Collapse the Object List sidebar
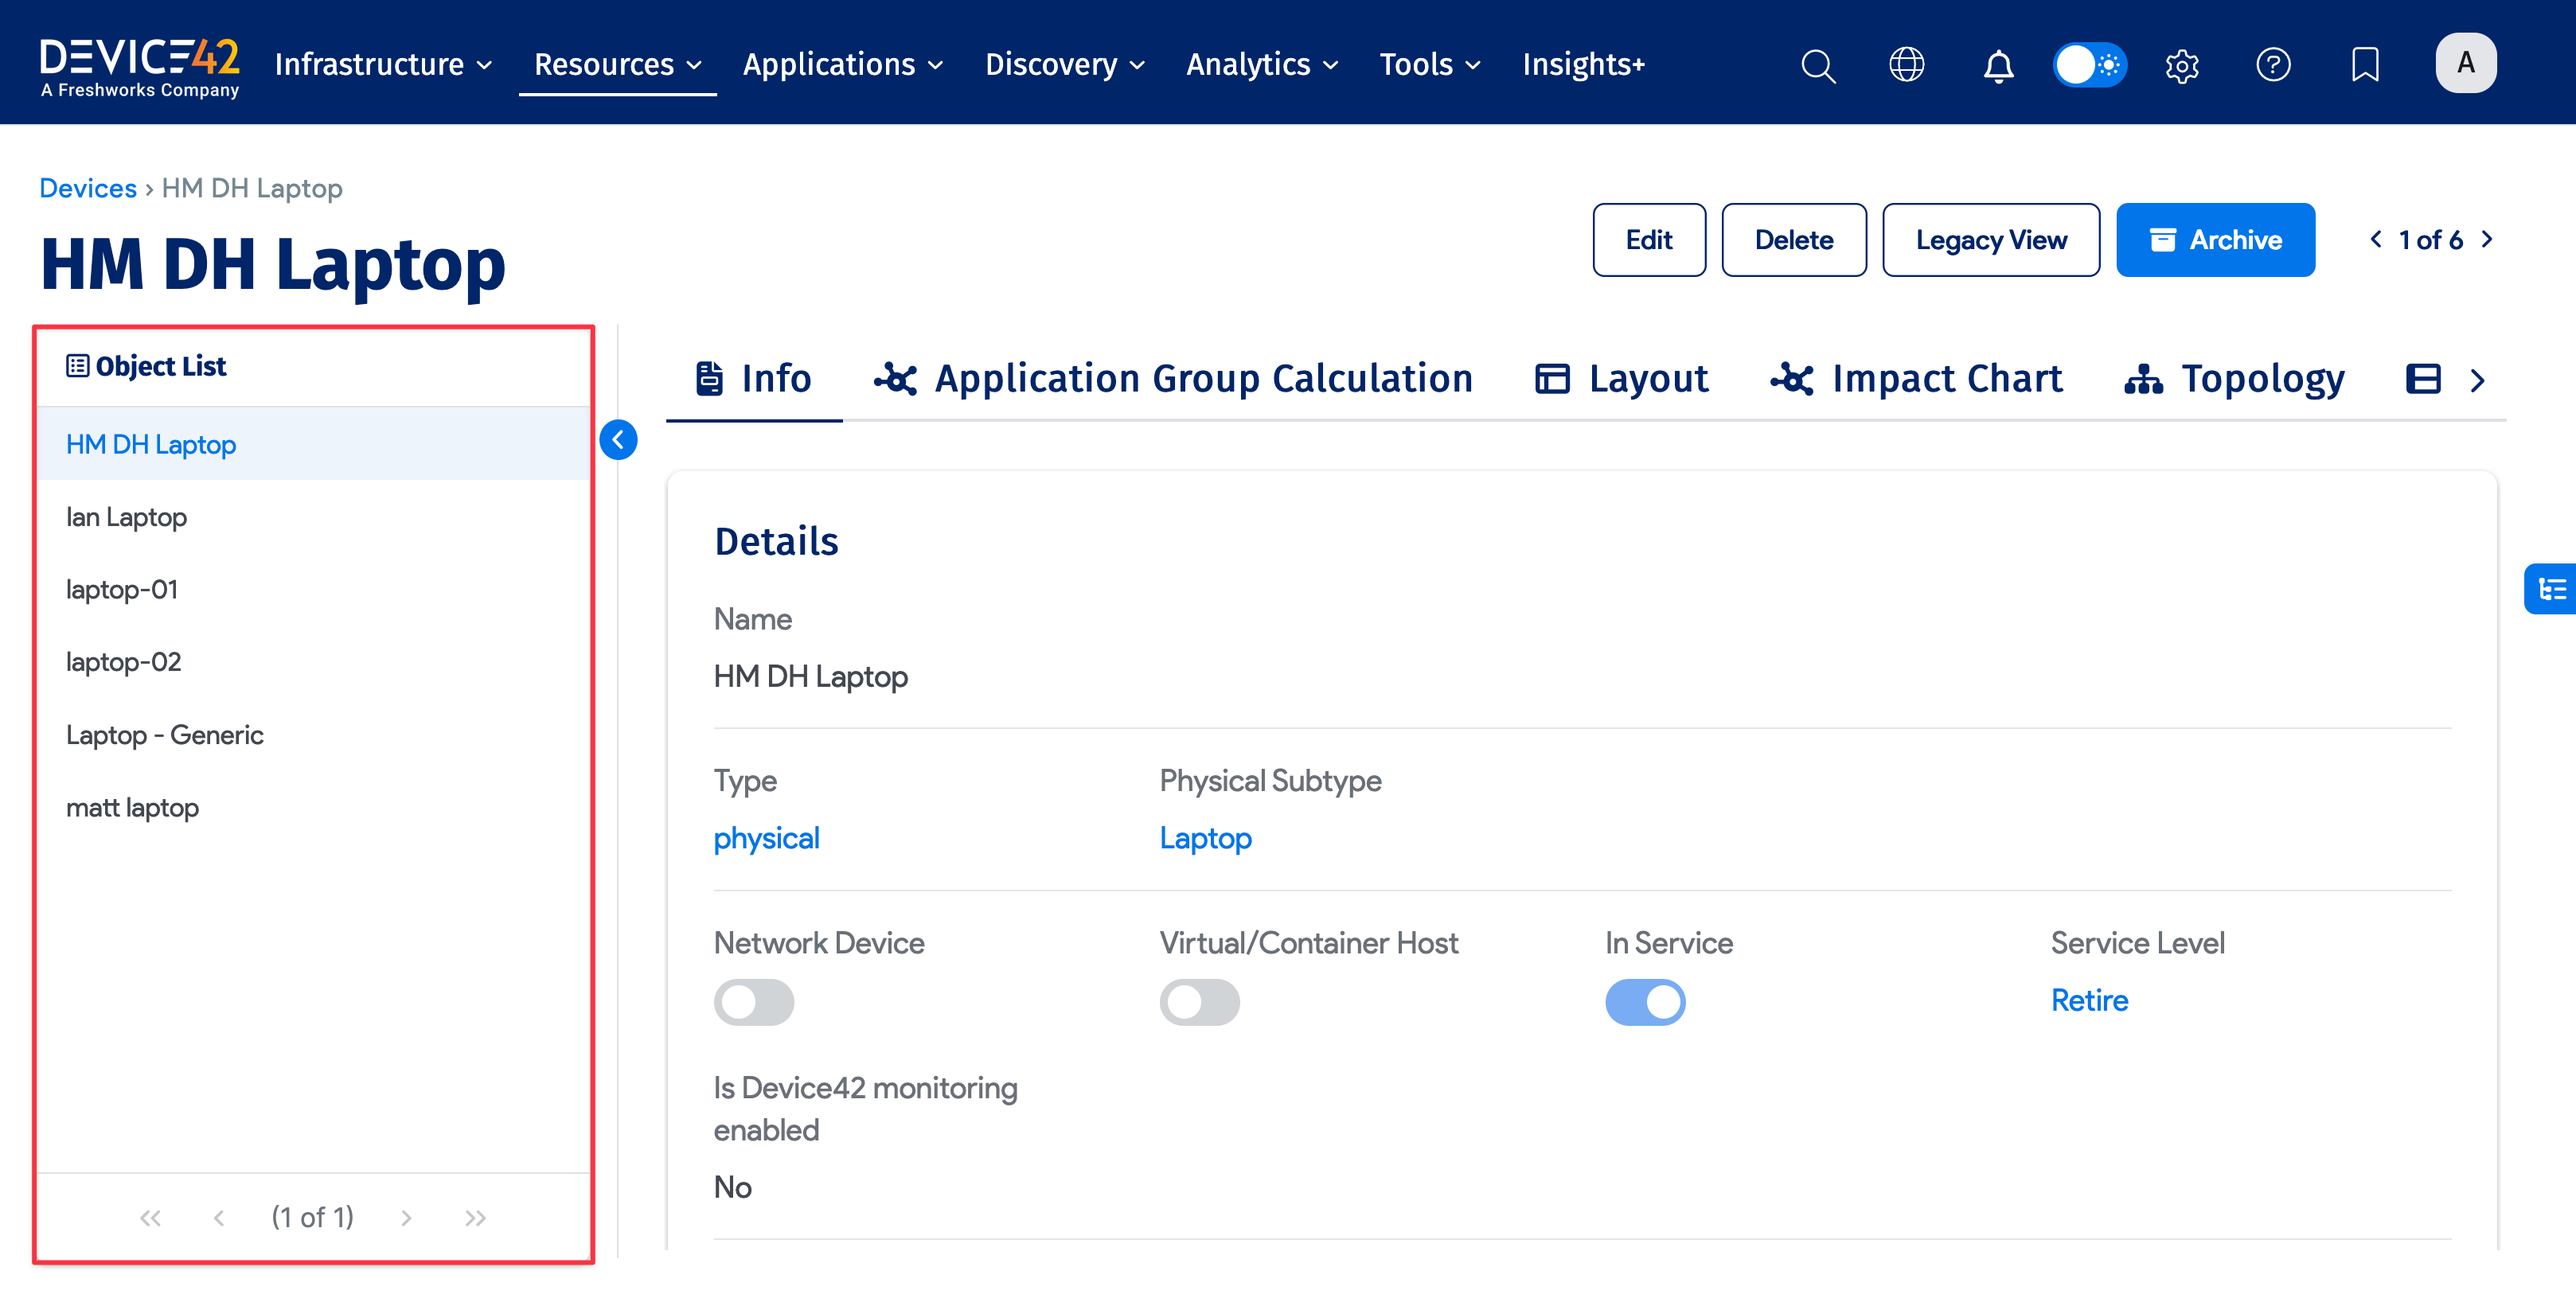Image resolution: width=2576 pixels, height=1302 pixels. pyautogui.click(x=619, y=440)
